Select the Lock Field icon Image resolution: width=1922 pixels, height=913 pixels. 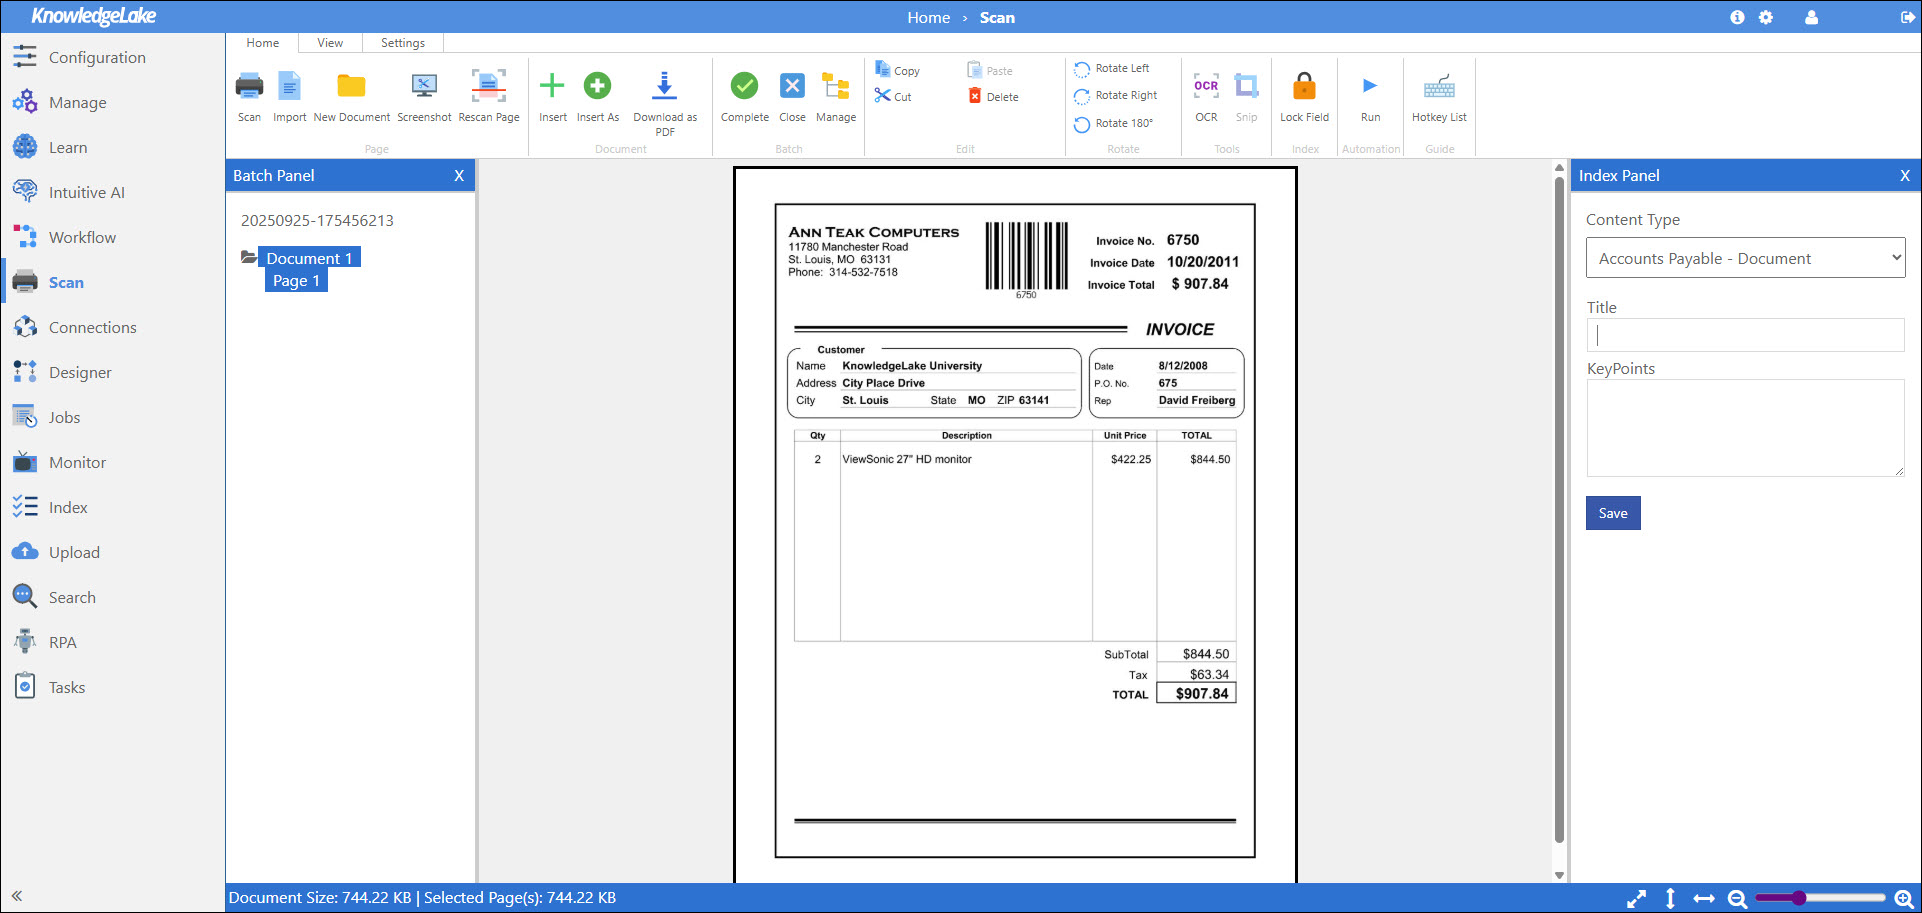point(1304,87)
